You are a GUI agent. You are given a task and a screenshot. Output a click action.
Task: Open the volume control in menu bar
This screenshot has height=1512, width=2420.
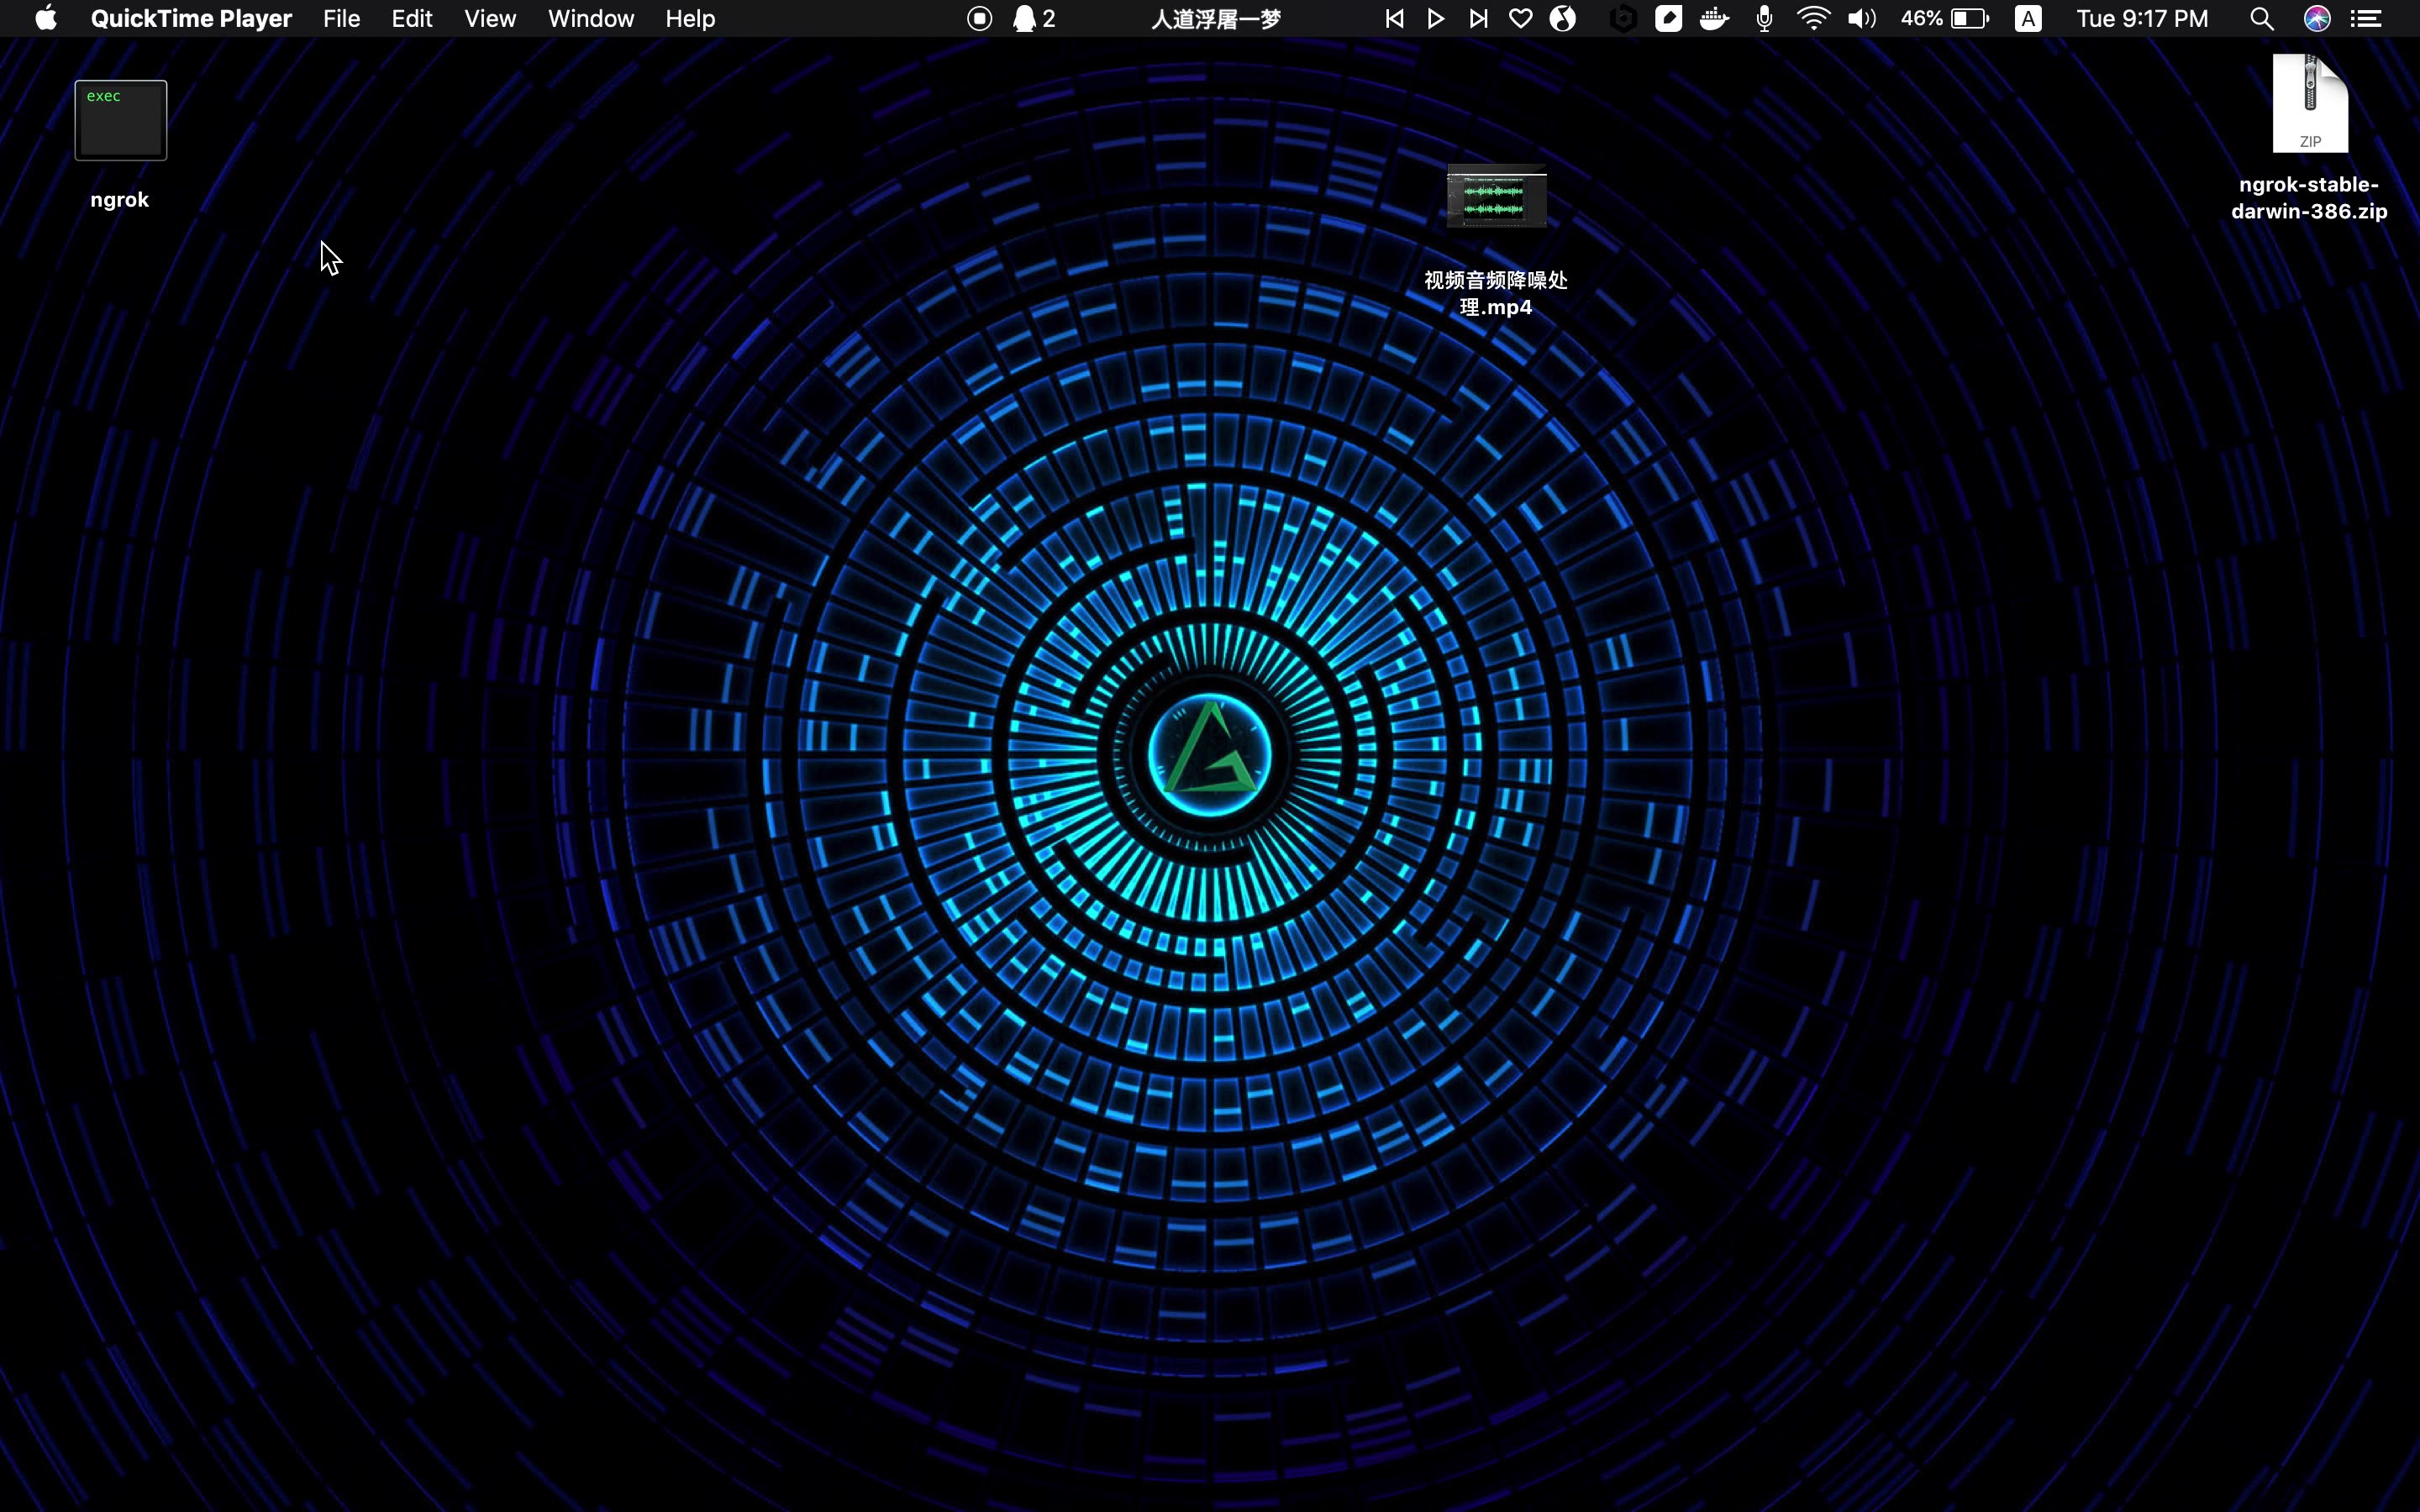coord(1861,19)
